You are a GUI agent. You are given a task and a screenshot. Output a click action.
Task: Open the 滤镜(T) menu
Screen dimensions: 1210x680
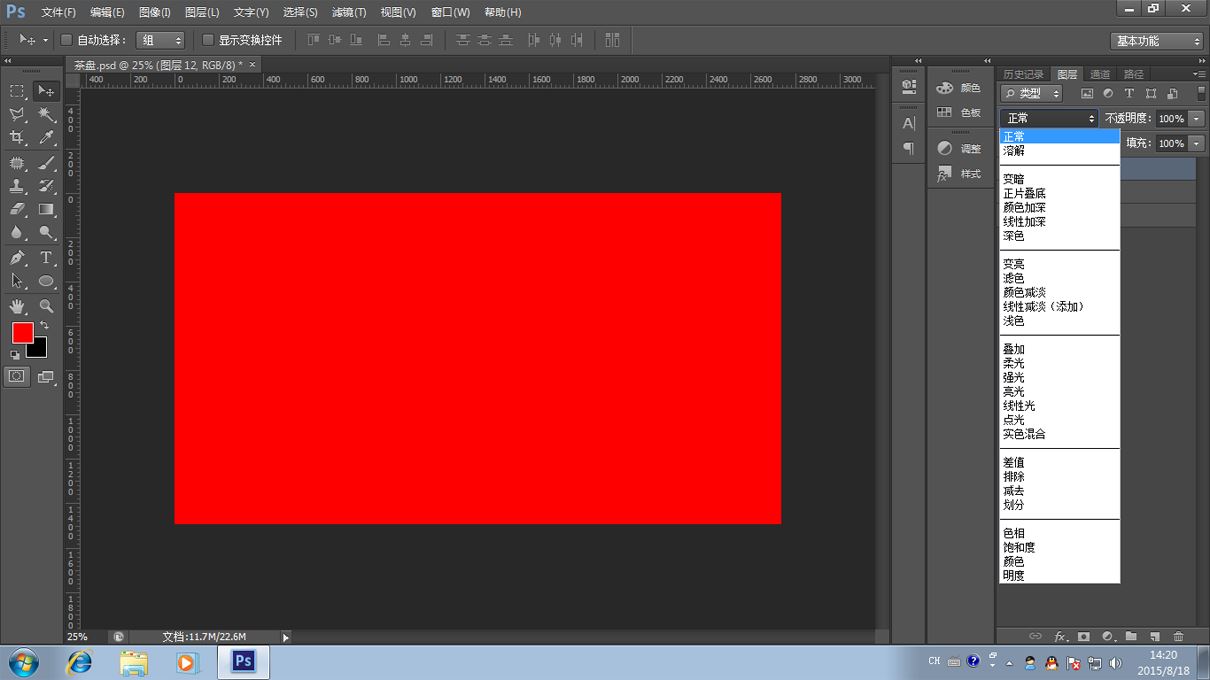[x=349, y=12]
